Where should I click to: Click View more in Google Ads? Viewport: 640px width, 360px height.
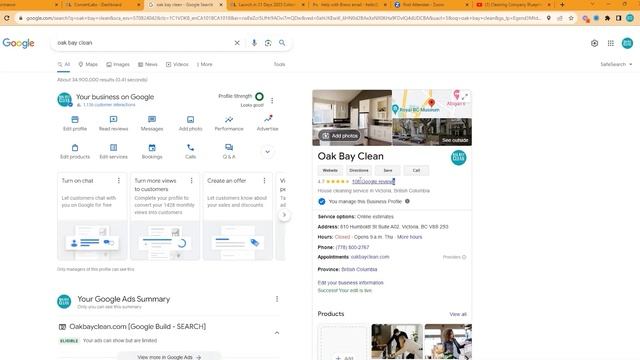coord(169,357)
